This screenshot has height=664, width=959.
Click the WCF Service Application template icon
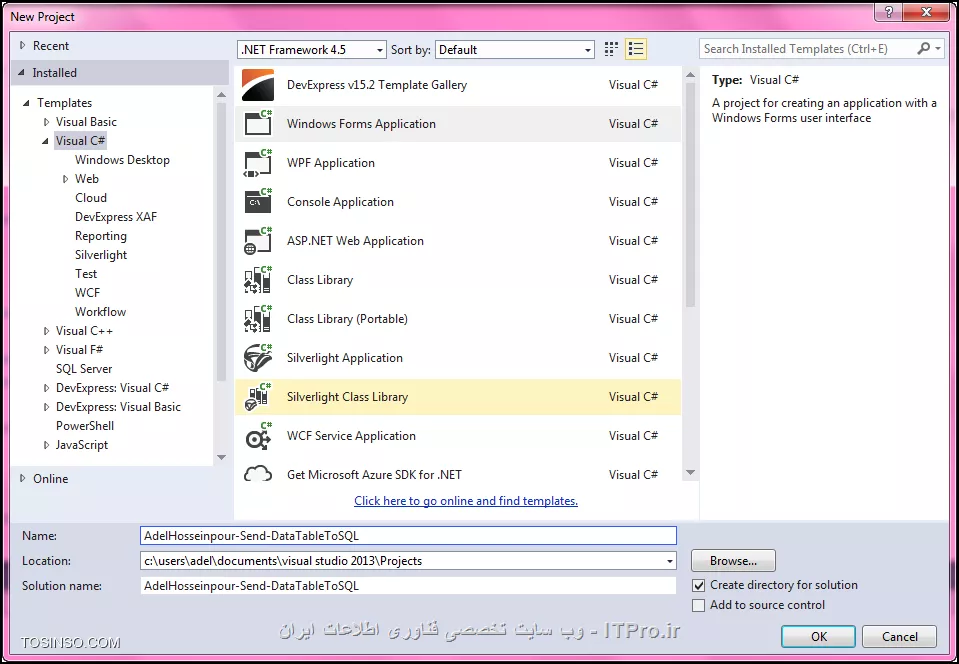257,436
